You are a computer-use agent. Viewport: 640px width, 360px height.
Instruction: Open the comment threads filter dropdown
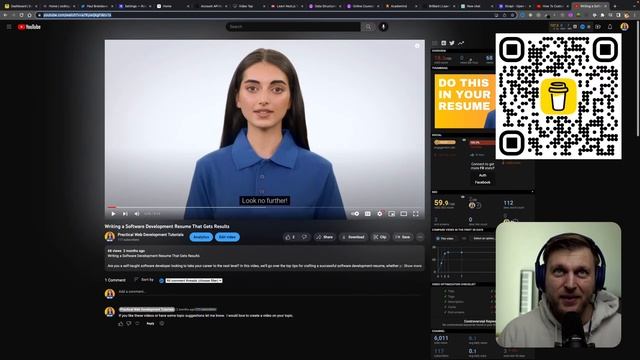point(193,281)
